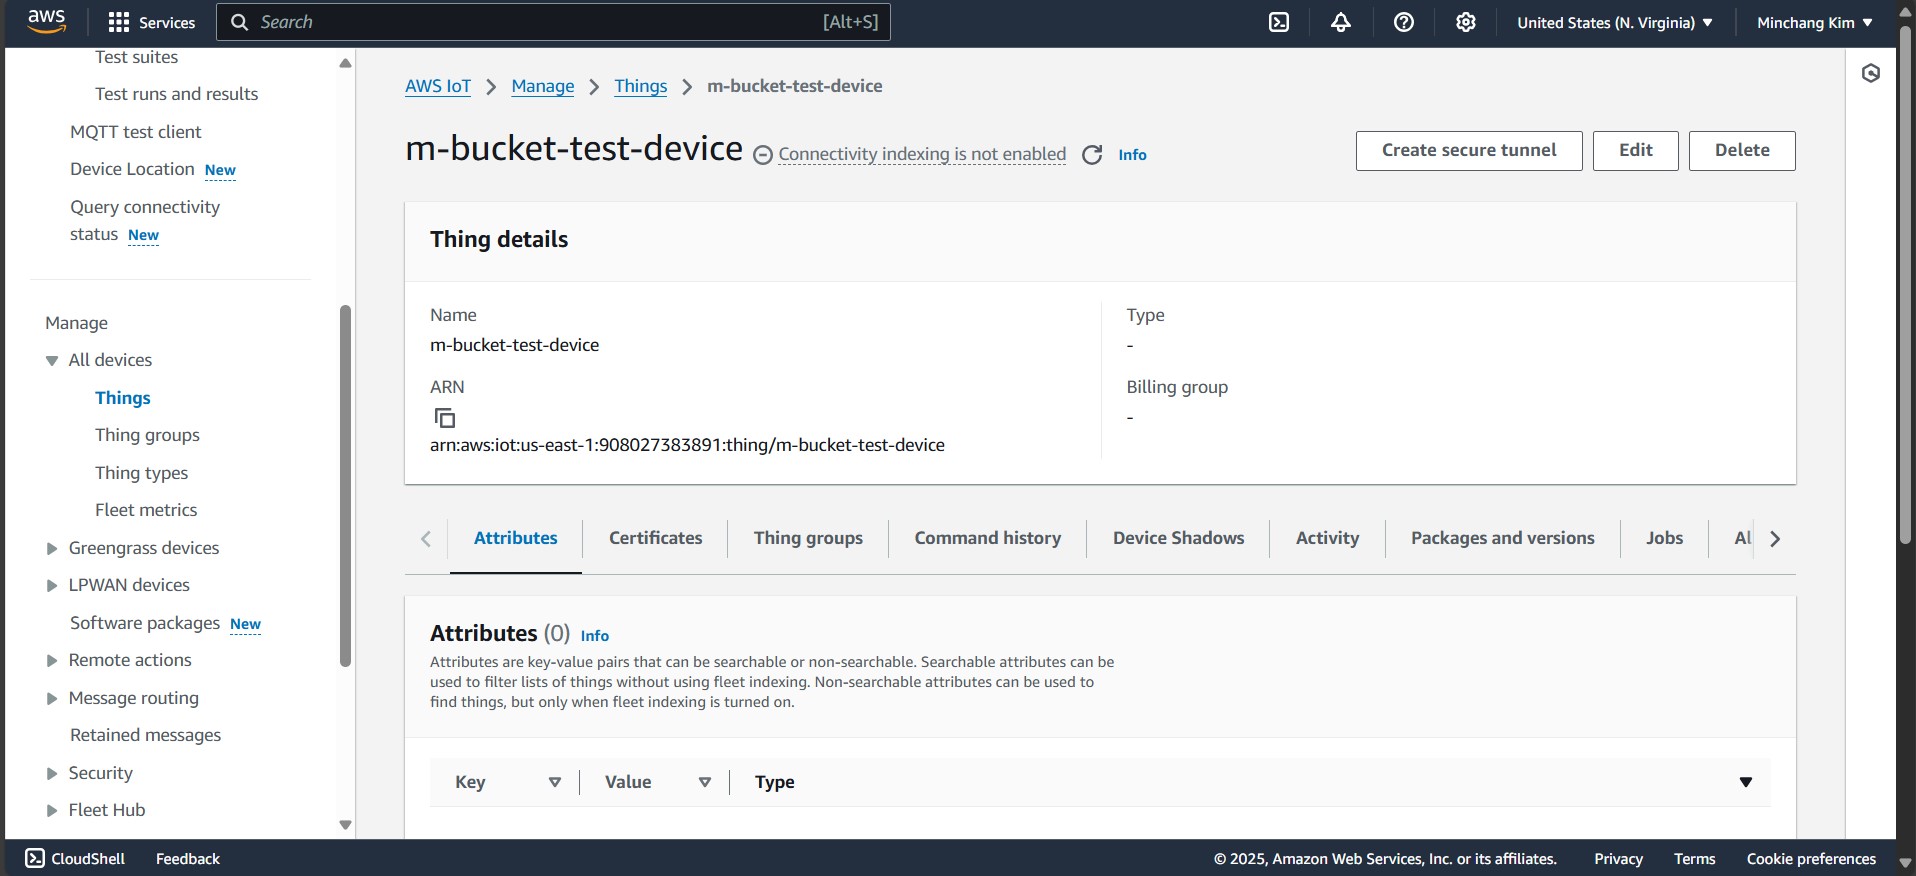Open Terms footer link
1916x876 pixels.
pos(1694,858)
